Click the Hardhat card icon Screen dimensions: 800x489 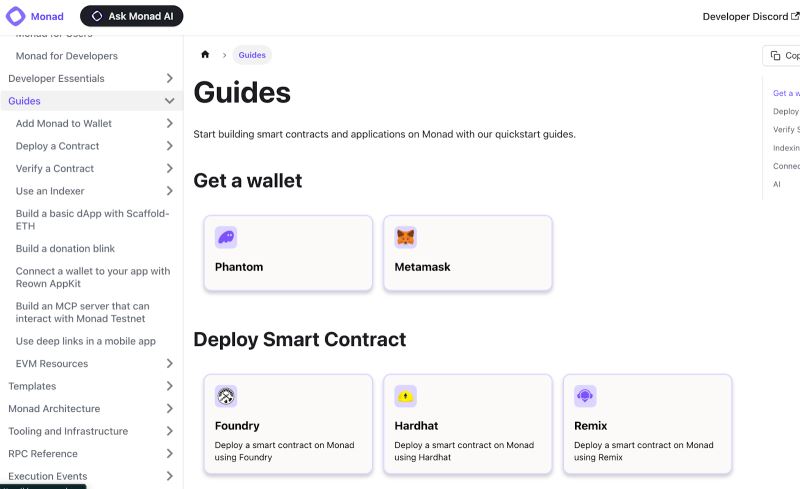point(405,396)
